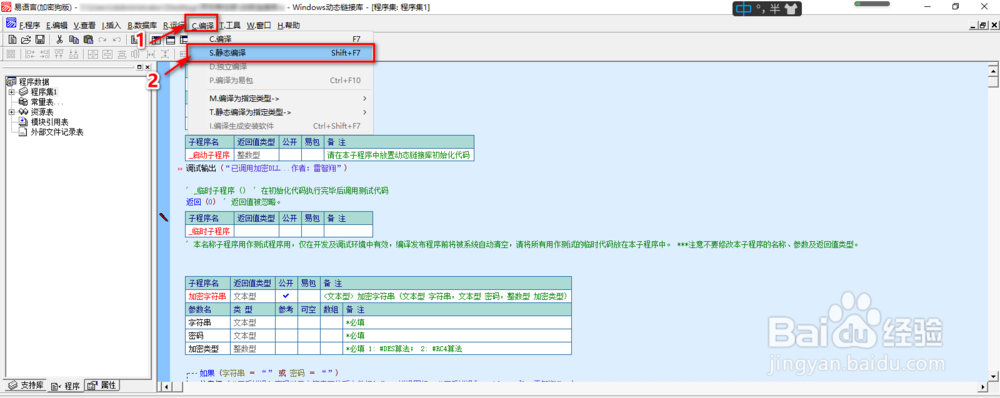1000x398 pixels.
Task: Click the grayed align-left icon in second toolbar
Action: pos(30,54)
